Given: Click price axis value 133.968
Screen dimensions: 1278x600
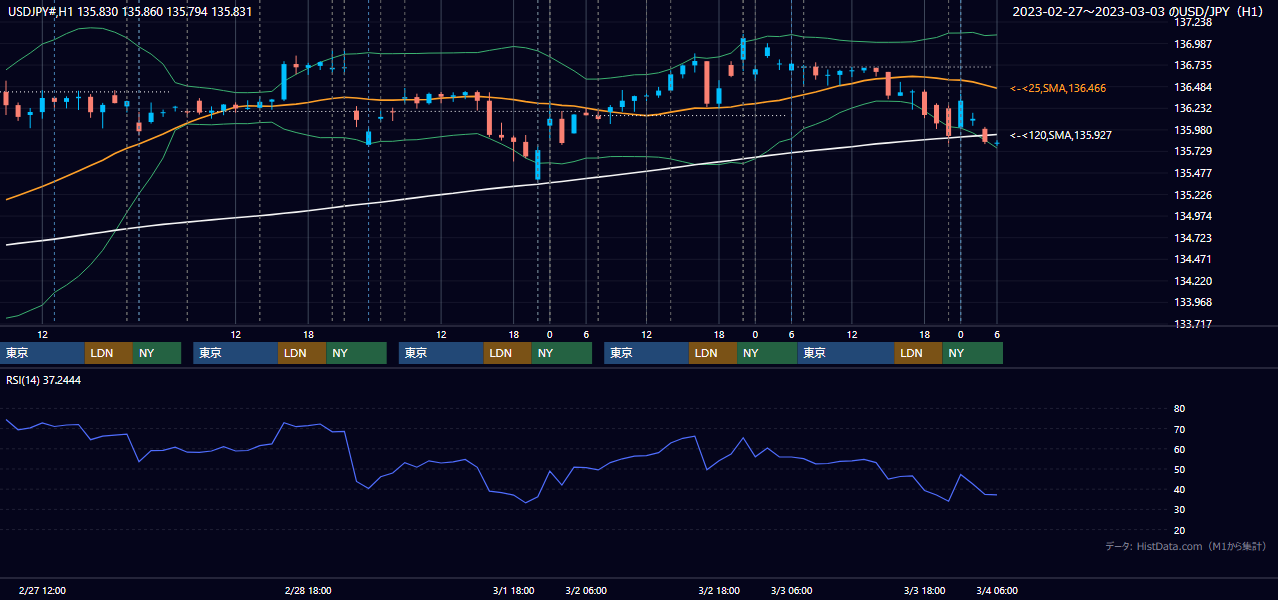Looking at the screenshot, I should click(x=1192, y=302).
